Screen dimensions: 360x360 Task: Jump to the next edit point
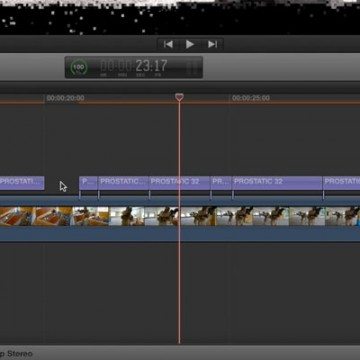(212, 44)
